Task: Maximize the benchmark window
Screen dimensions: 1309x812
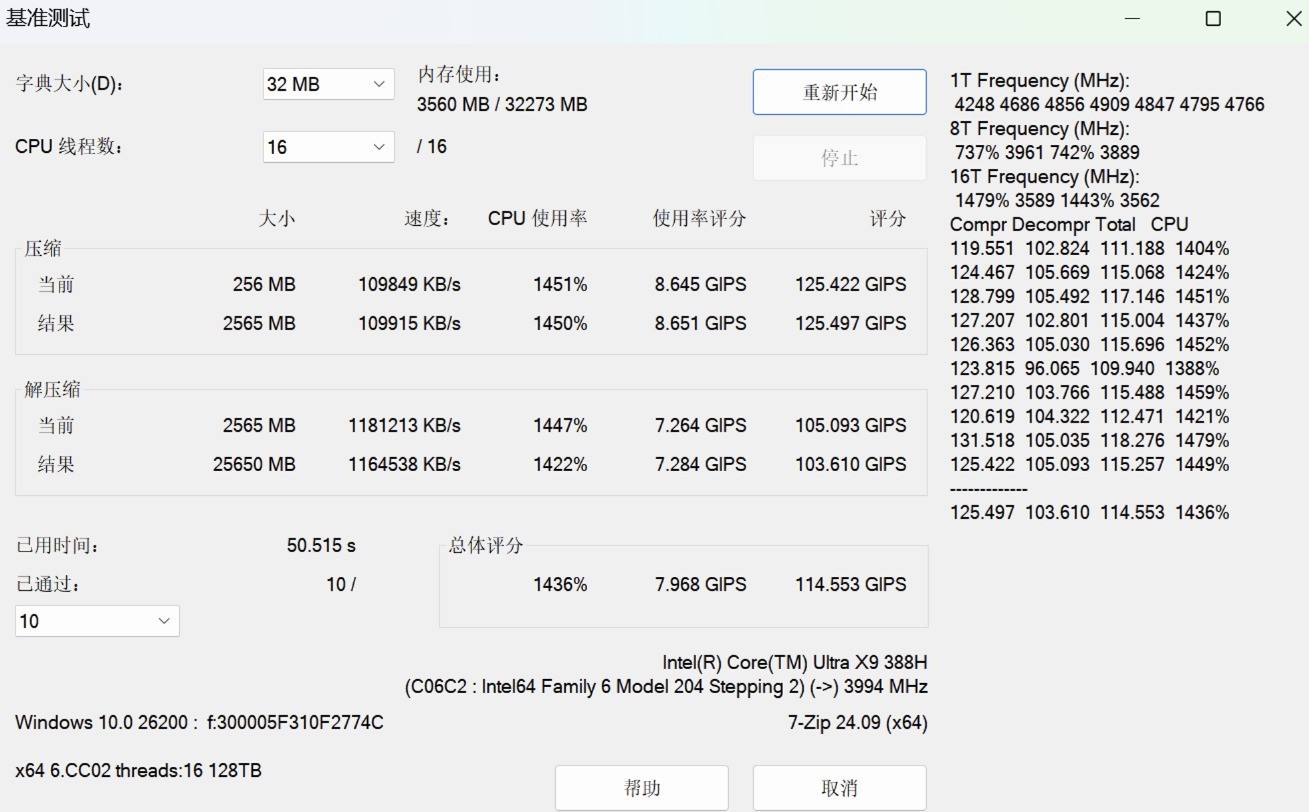Action: (1212, 18)
